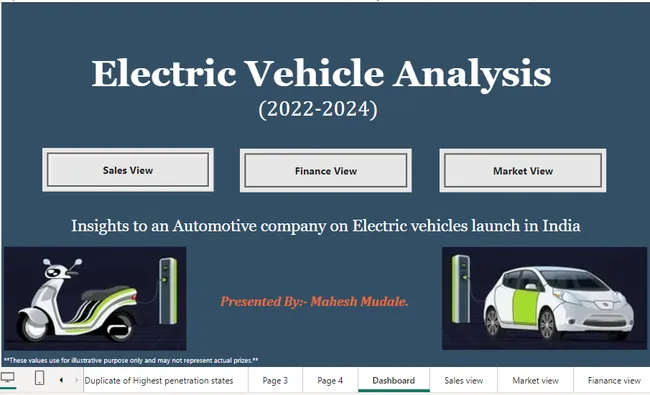Select the Dashboard tab
The image size is (650, 395).
[394, 380]
